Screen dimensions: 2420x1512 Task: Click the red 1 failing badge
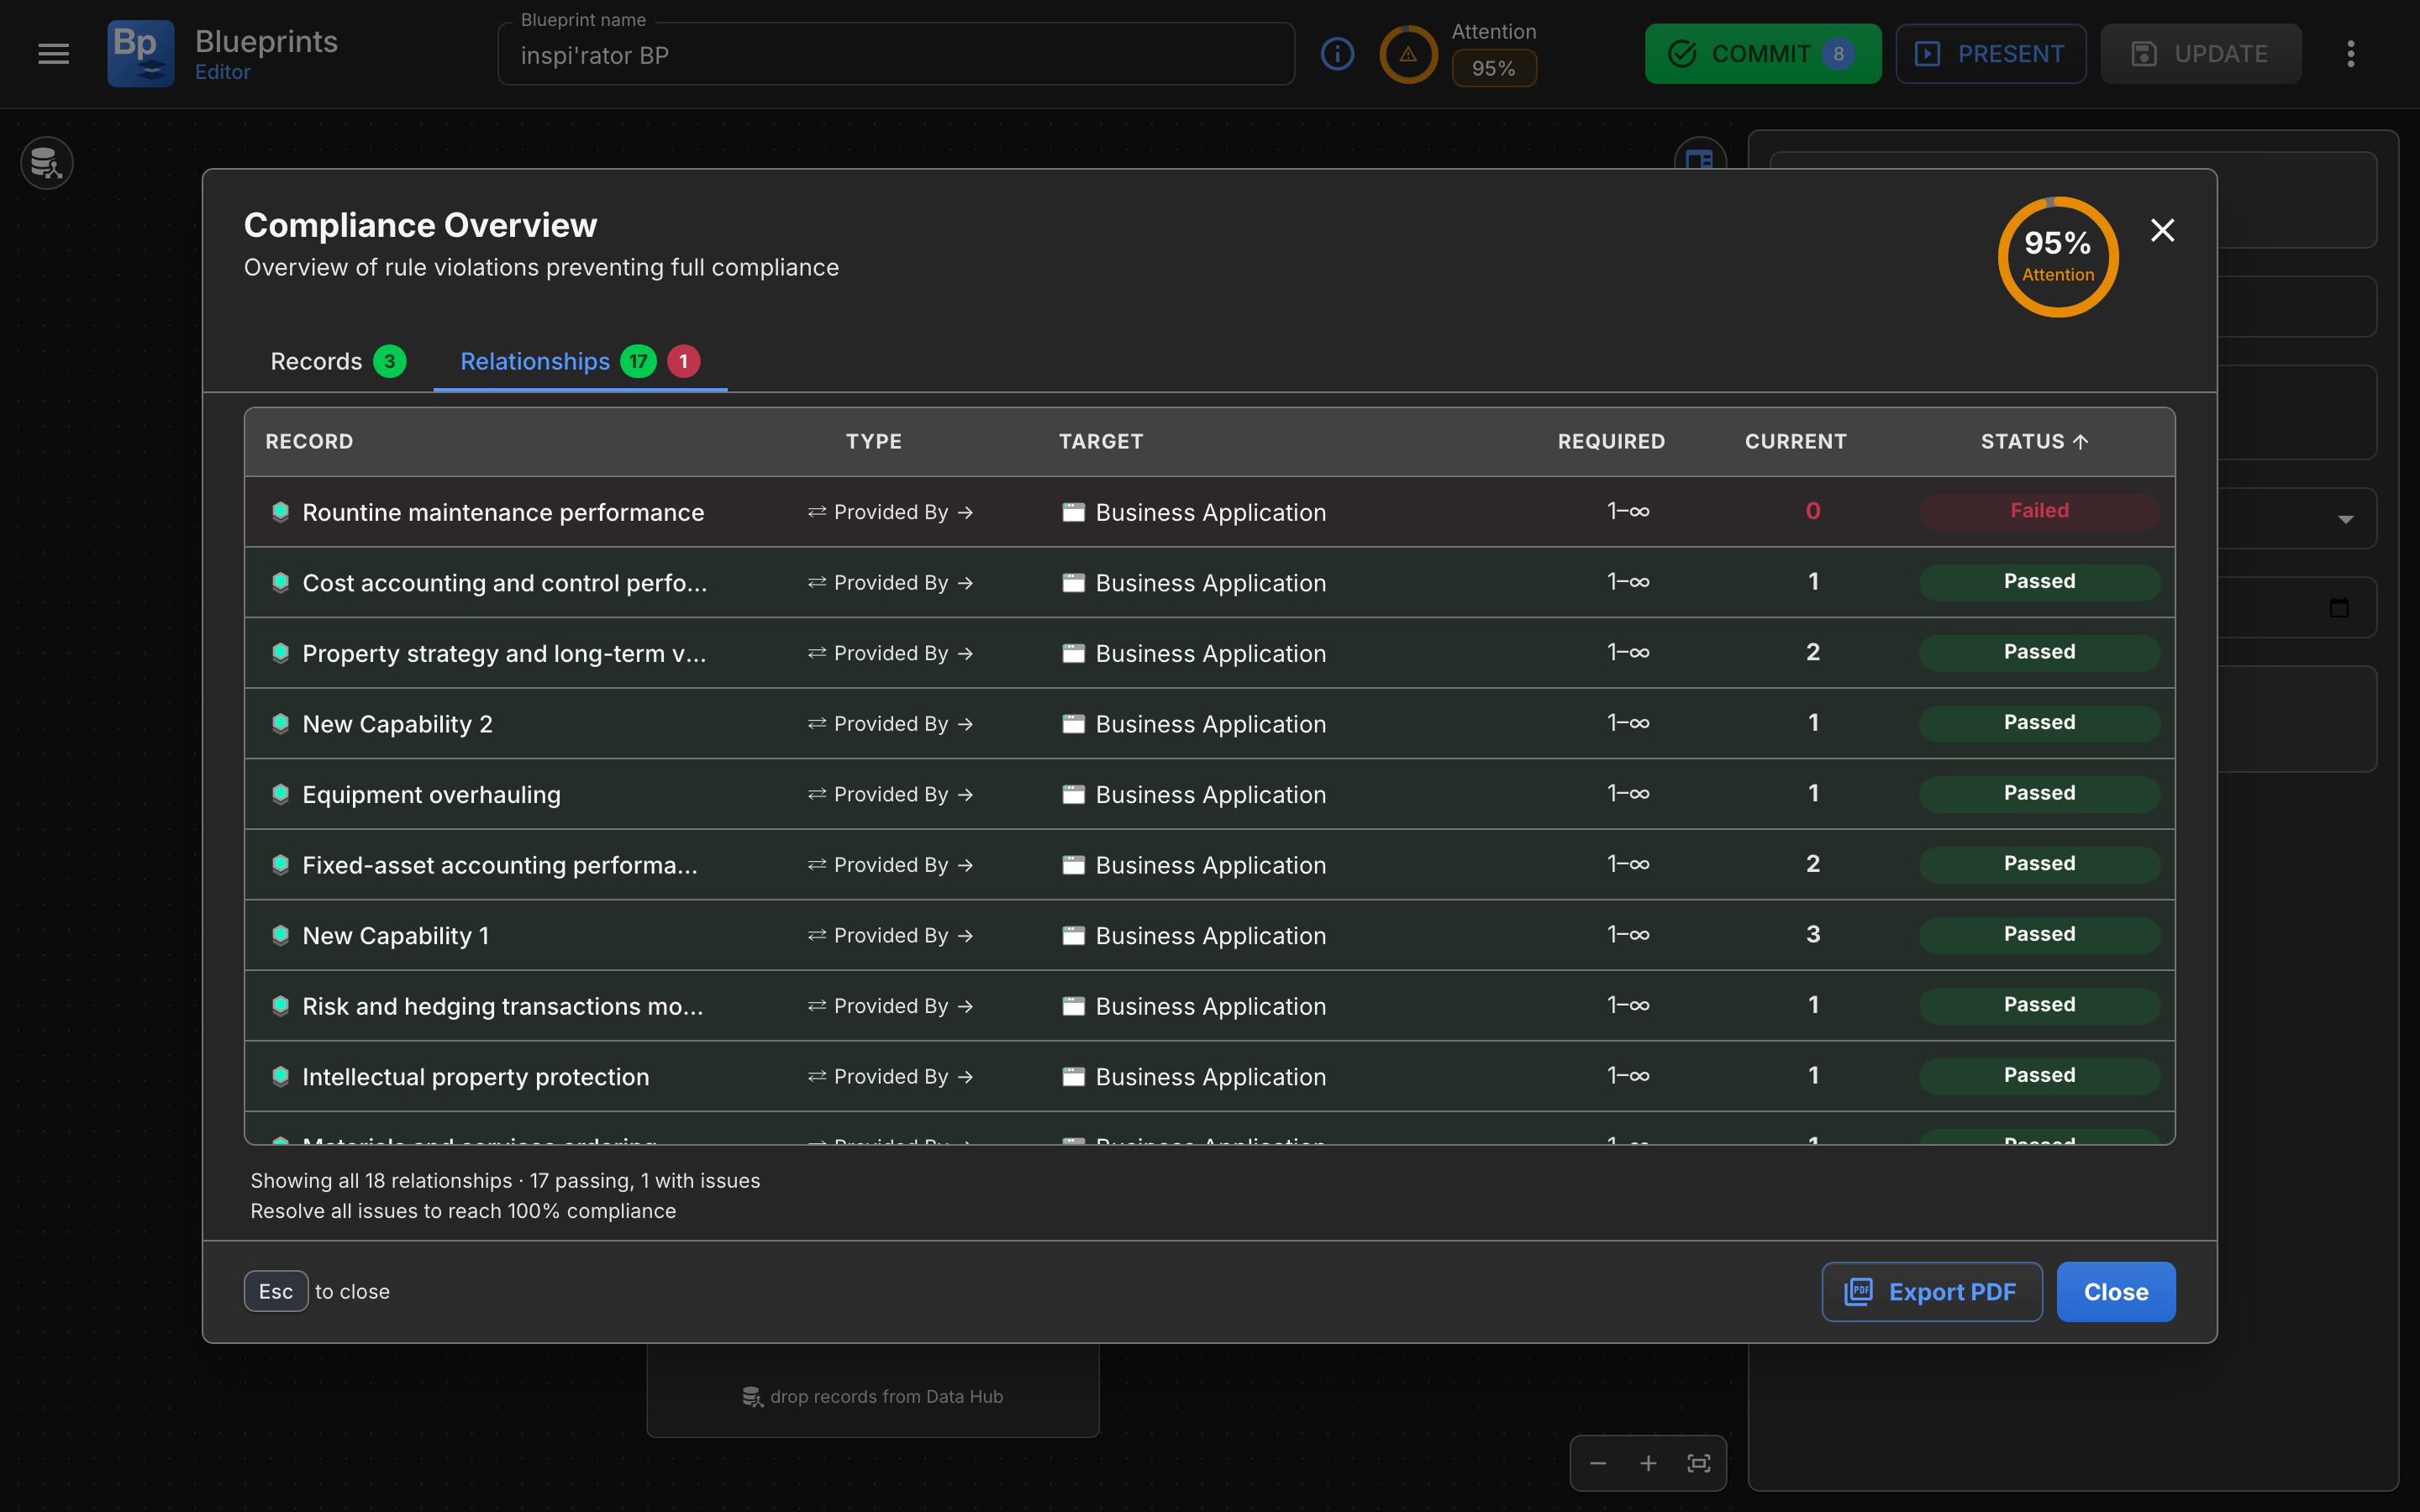tap(684, 361)
